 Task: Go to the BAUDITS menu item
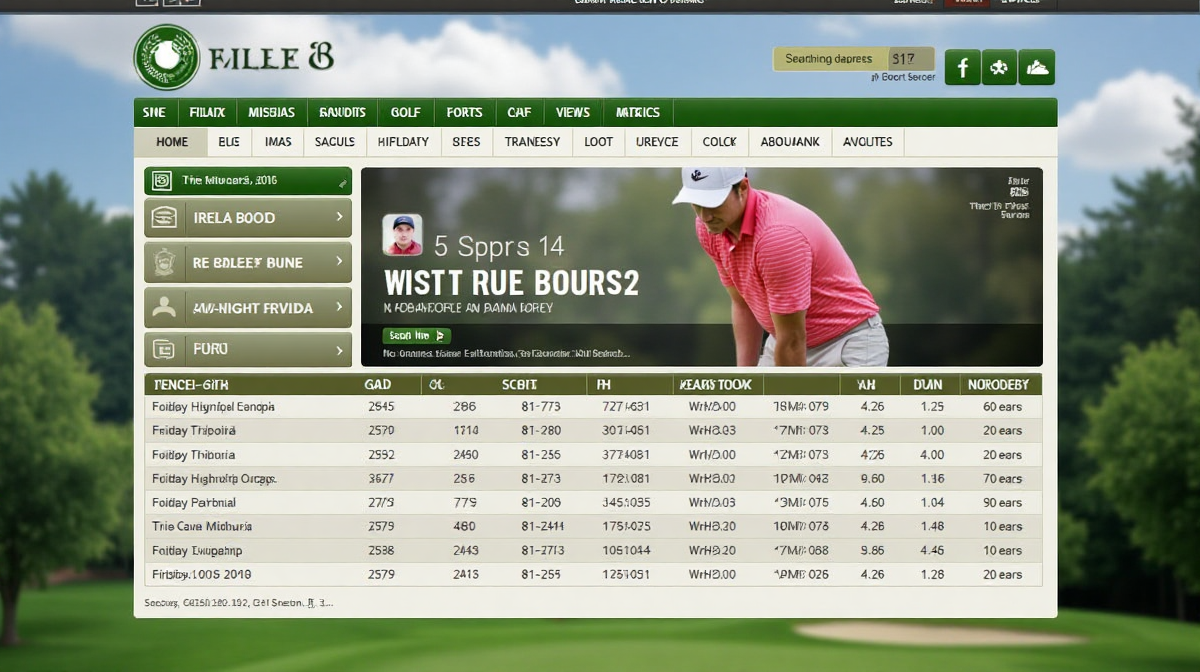click(x=342, y=112)
